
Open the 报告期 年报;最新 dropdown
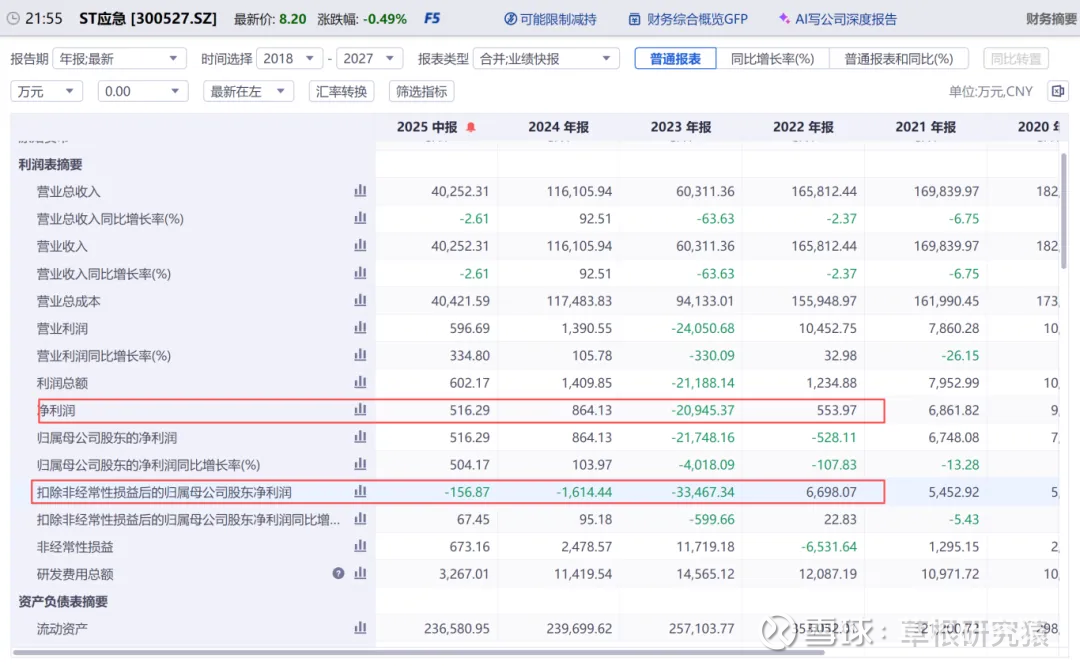point(119,59)
